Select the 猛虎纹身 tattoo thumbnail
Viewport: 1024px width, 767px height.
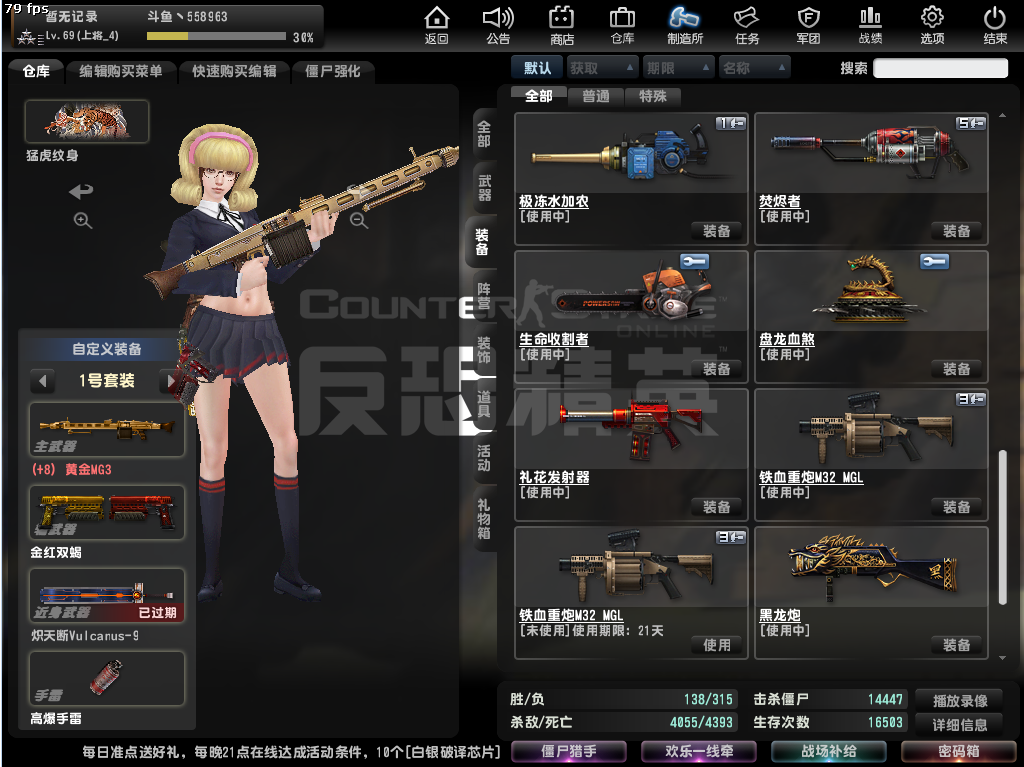point(87,122)
